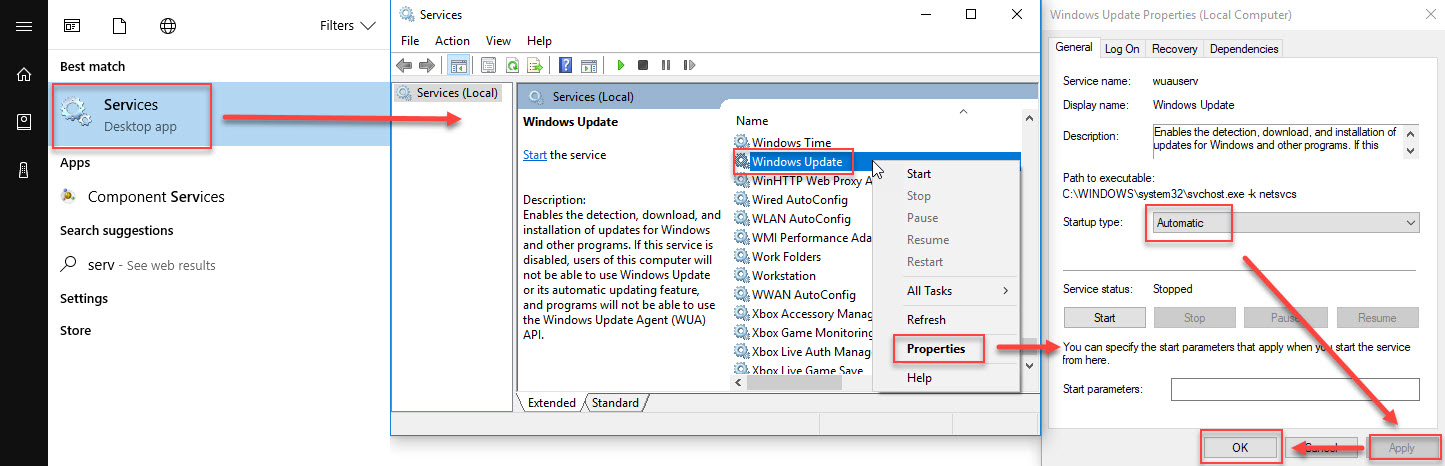The width and height of the screenshot is (1445, 466).
Task: Expand the All Tasks submenu arrow
Action: [1005, 291]
